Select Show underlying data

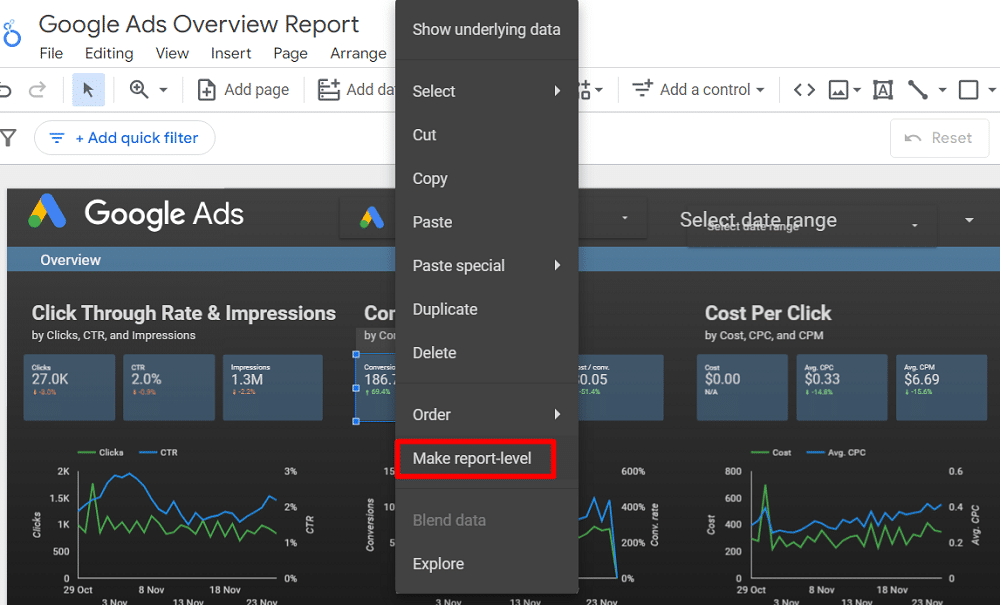tap(487, 30)
